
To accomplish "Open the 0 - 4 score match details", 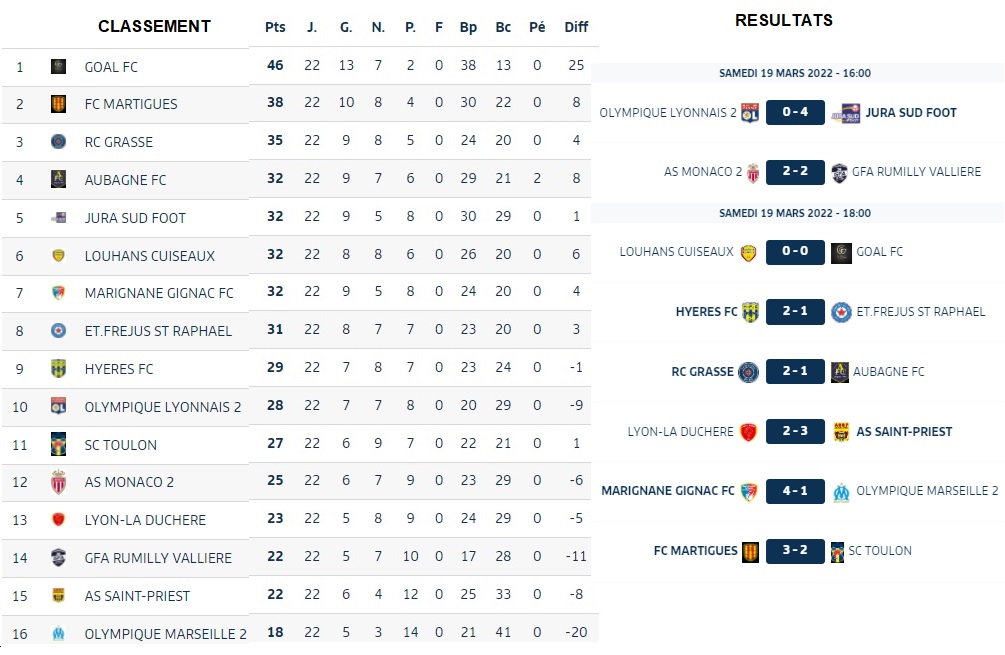I will [795, 113].
